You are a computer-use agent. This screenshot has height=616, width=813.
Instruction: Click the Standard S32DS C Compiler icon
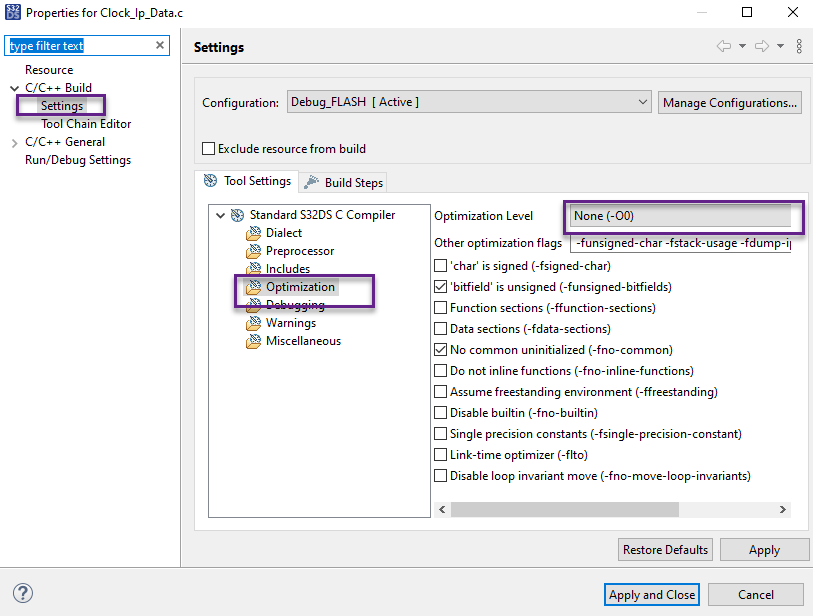[x=237, y=215]
